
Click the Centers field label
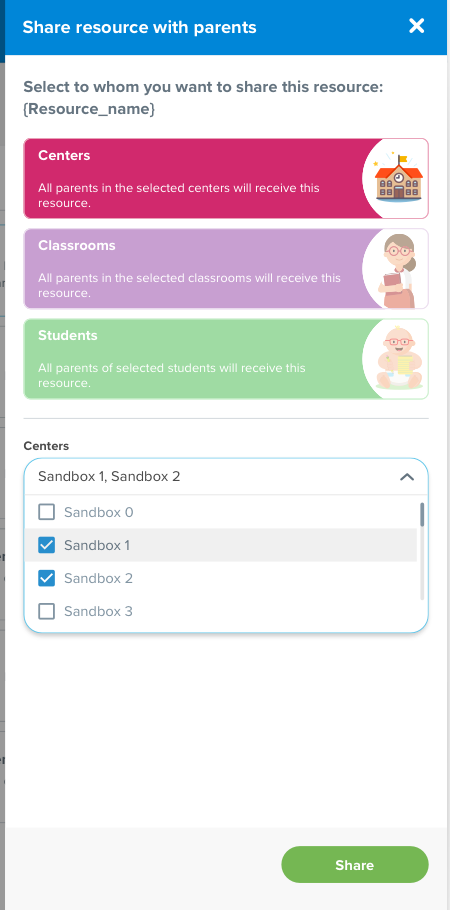click(x=46, y=446)
